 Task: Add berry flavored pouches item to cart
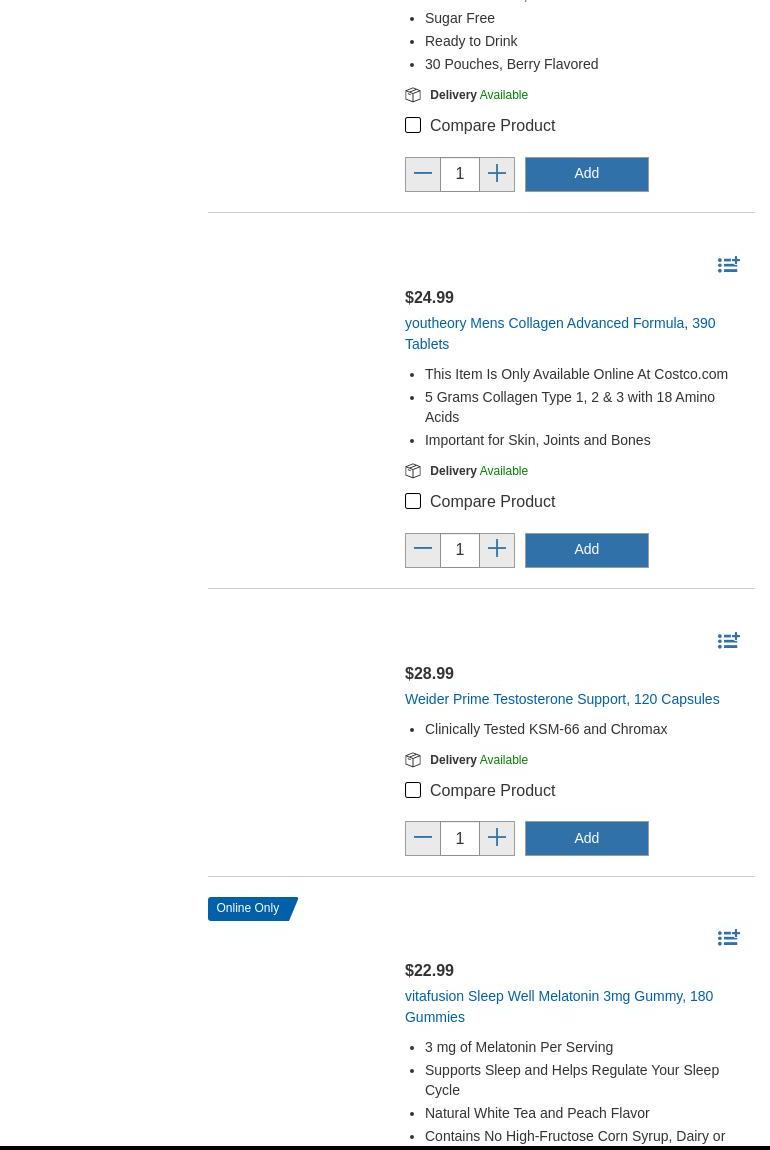click(x=587, y=174)
